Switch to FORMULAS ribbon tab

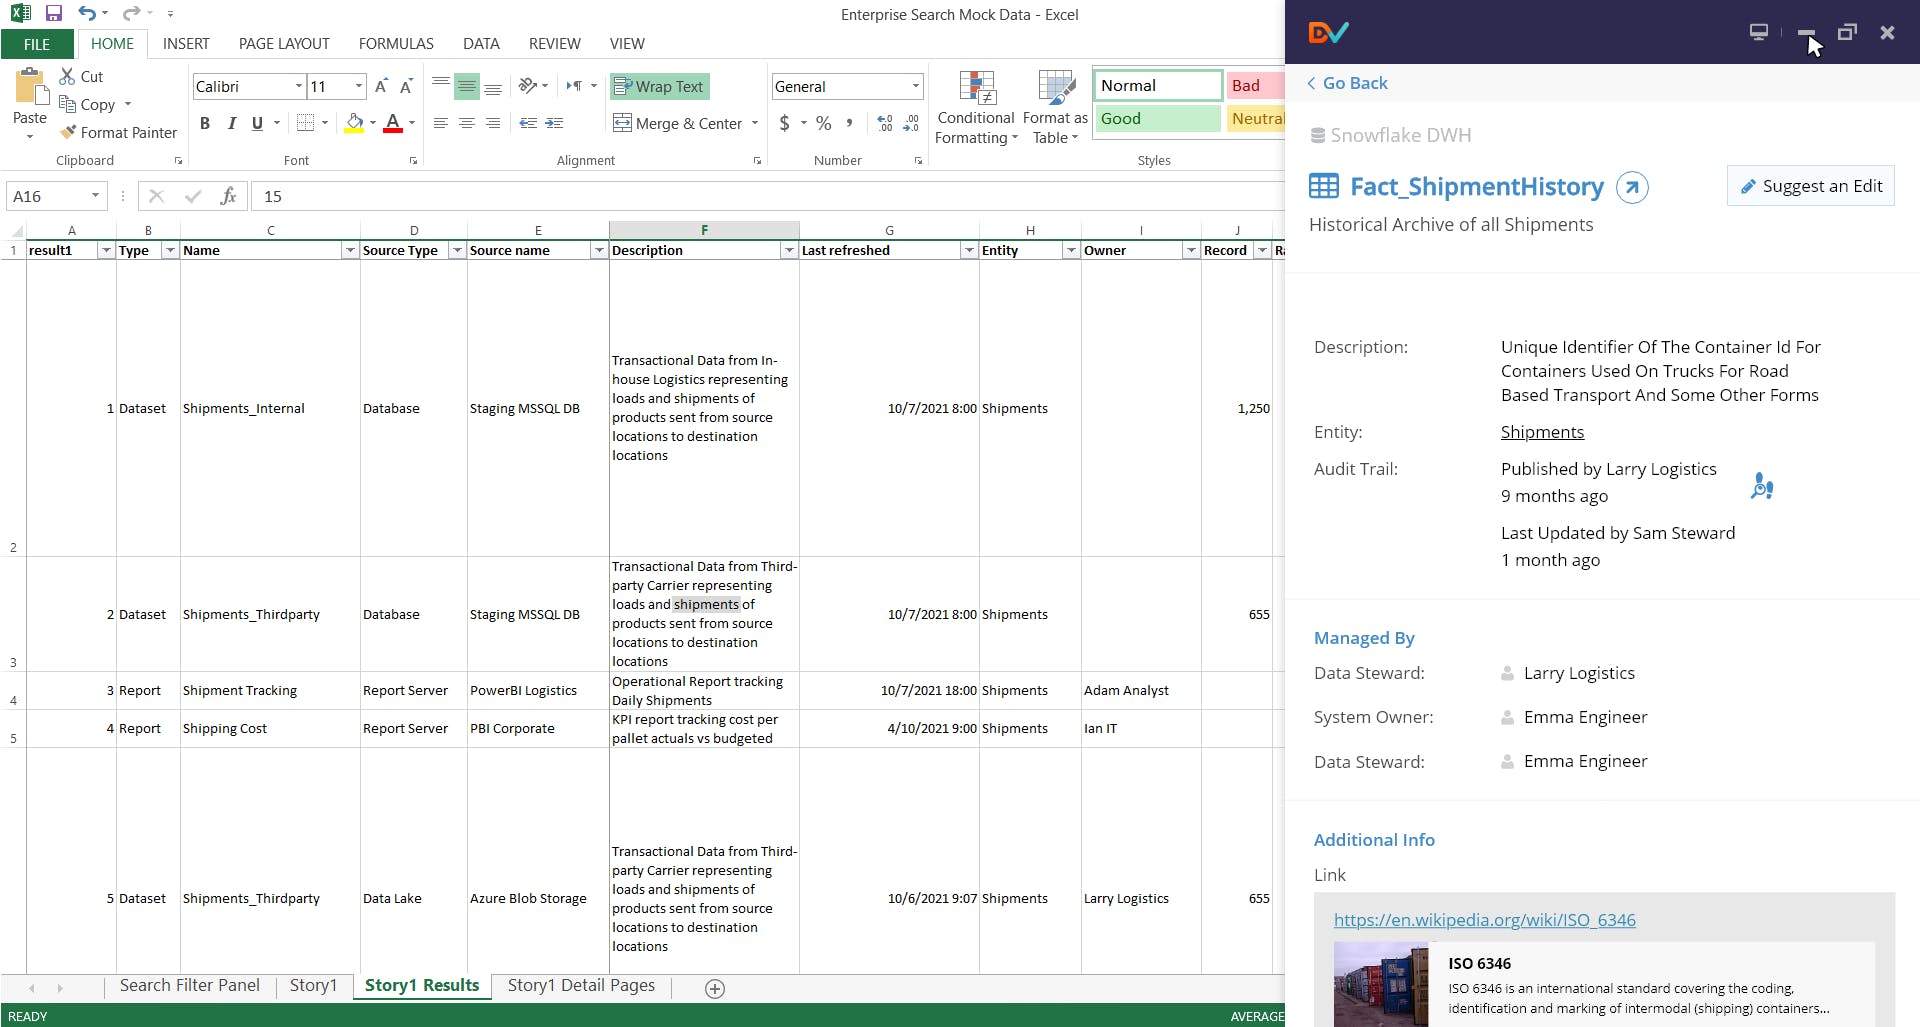click(396, 44)
